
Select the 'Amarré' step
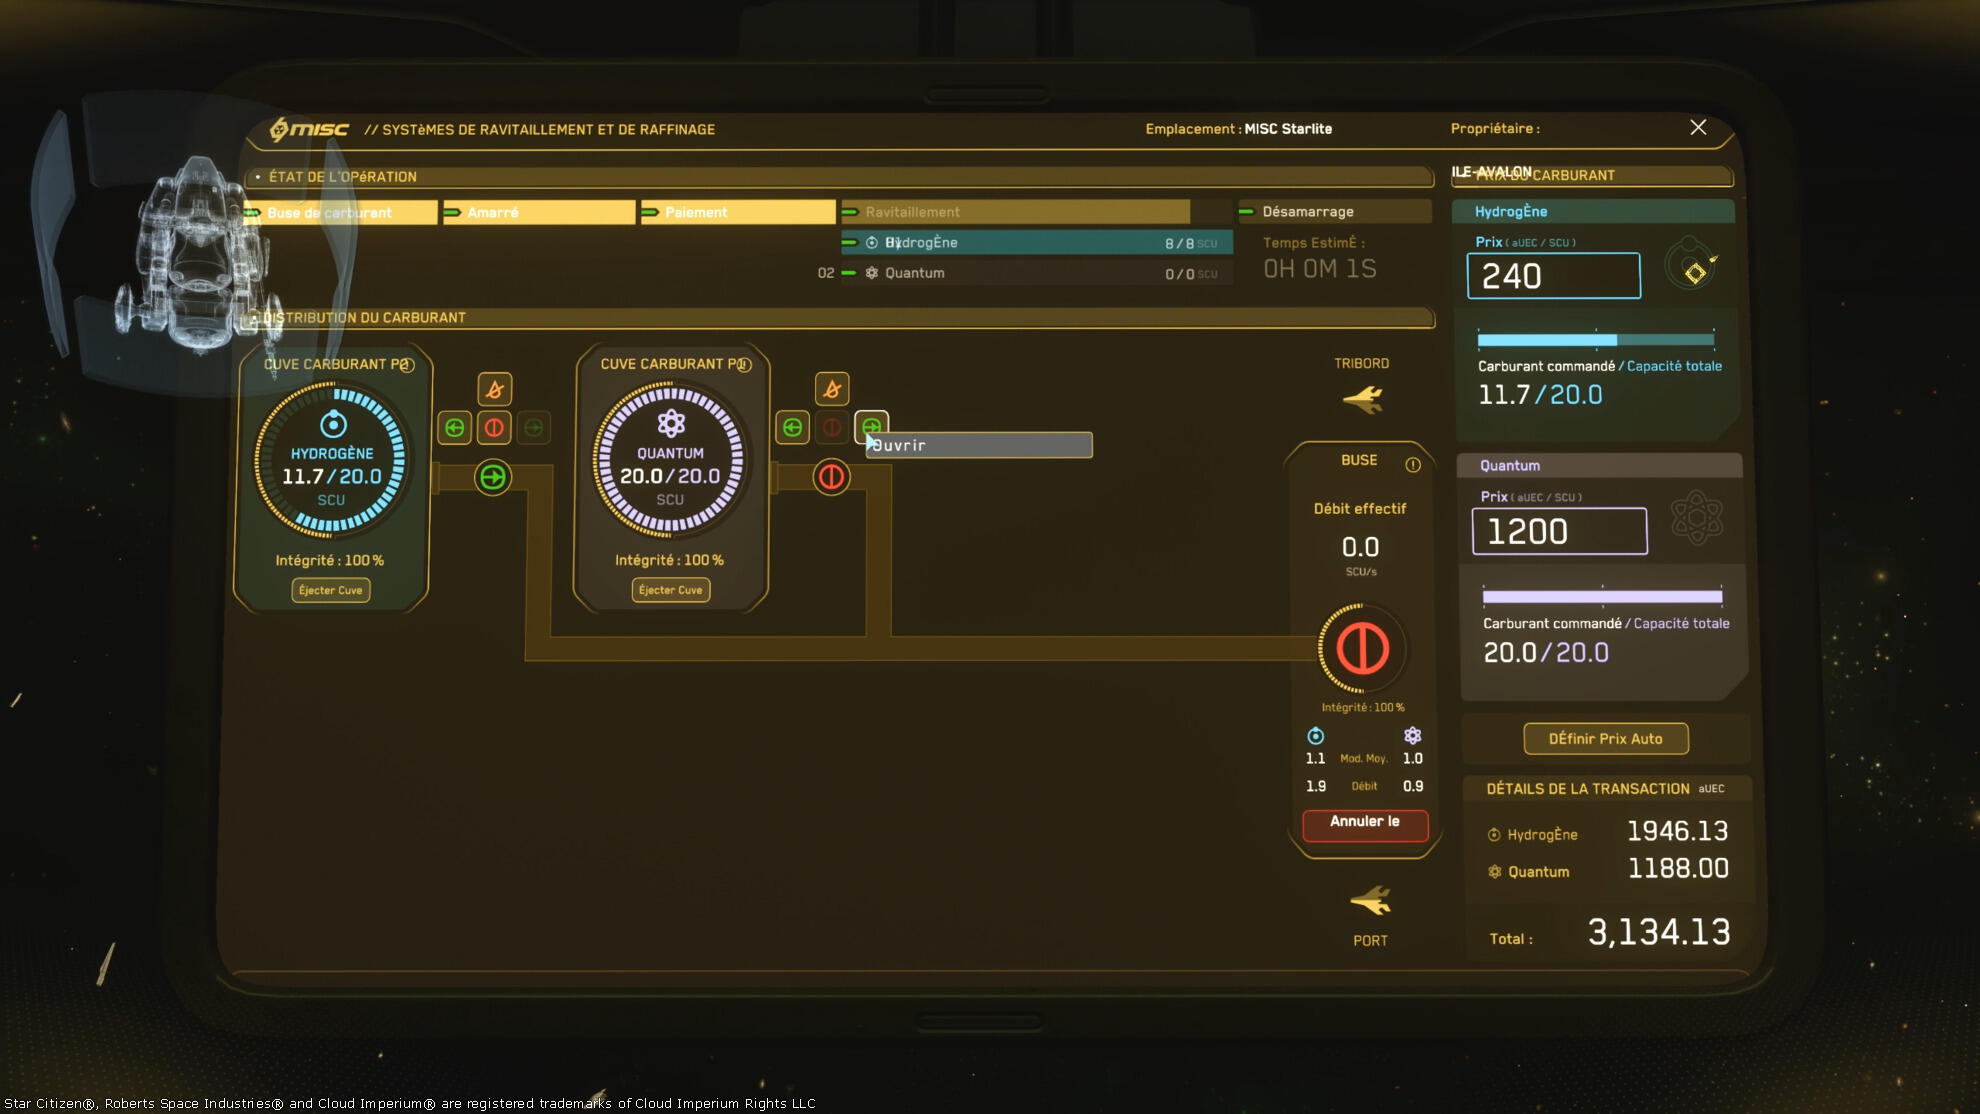(539, 212)
